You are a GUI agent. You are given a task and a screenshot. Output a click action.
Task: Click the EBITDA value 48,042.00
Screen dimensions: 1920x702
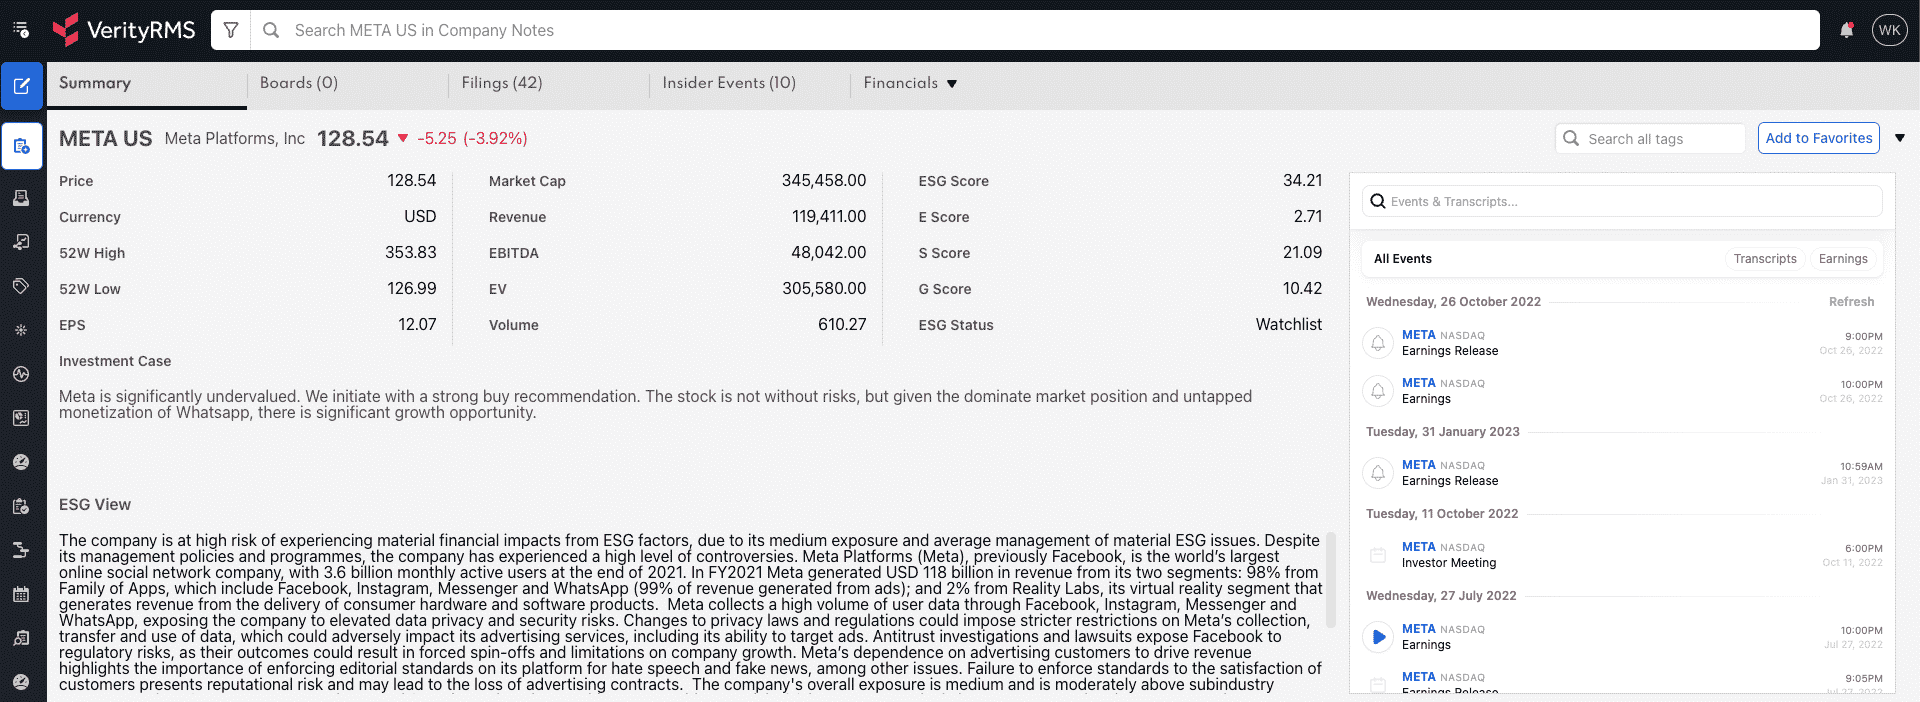829,253
